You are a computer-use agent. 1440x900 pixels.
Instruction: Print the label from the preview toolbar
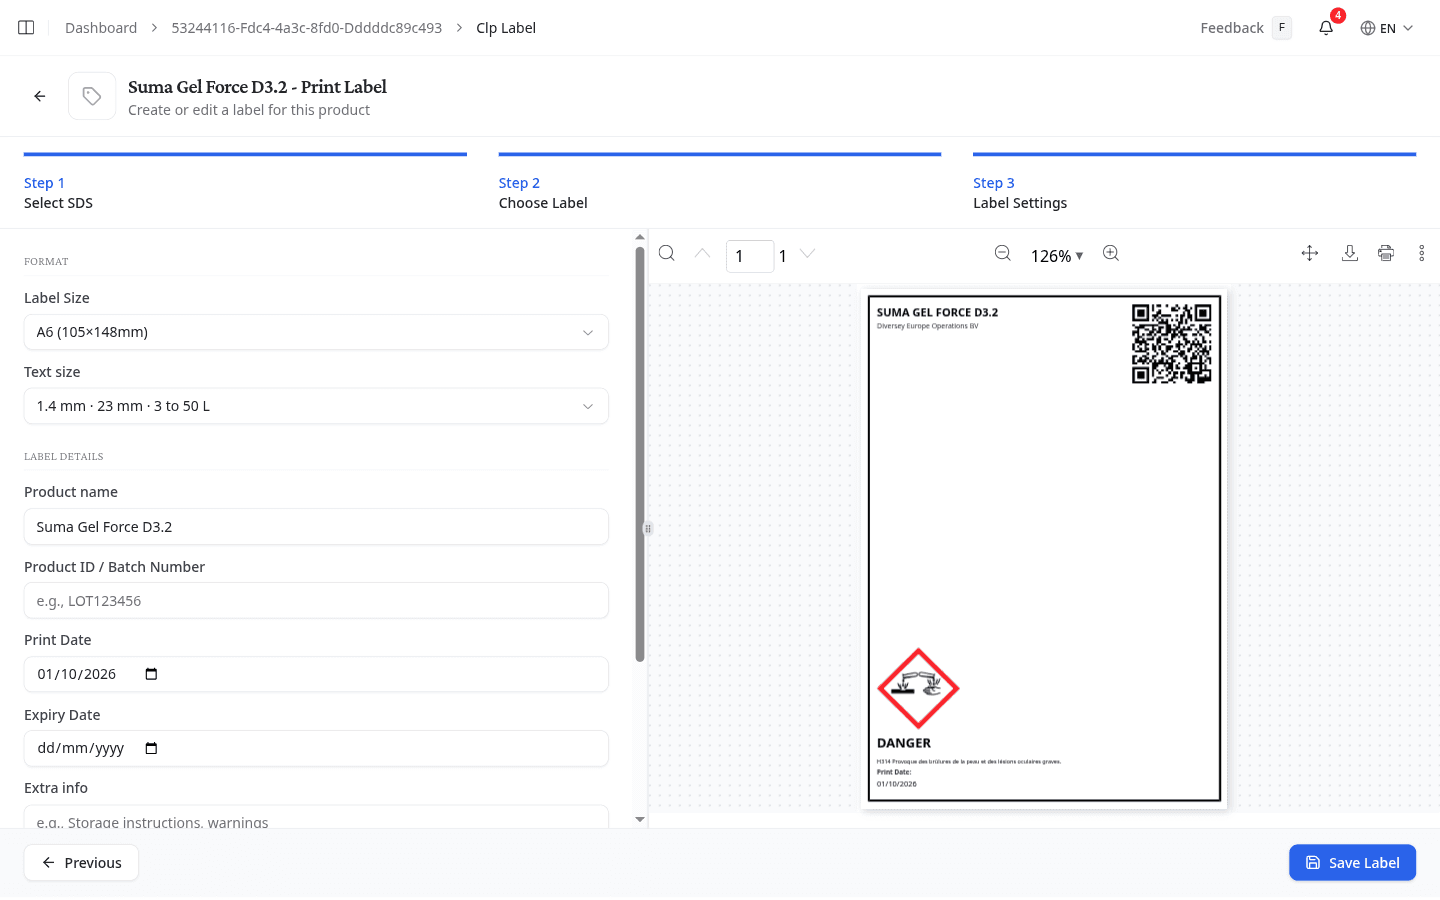(1386, 254)
